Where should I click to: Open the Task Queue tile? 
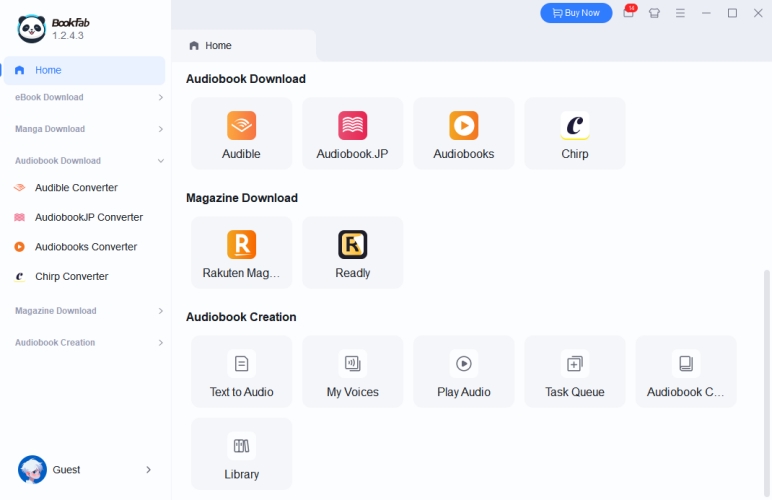tap(575, 372)
